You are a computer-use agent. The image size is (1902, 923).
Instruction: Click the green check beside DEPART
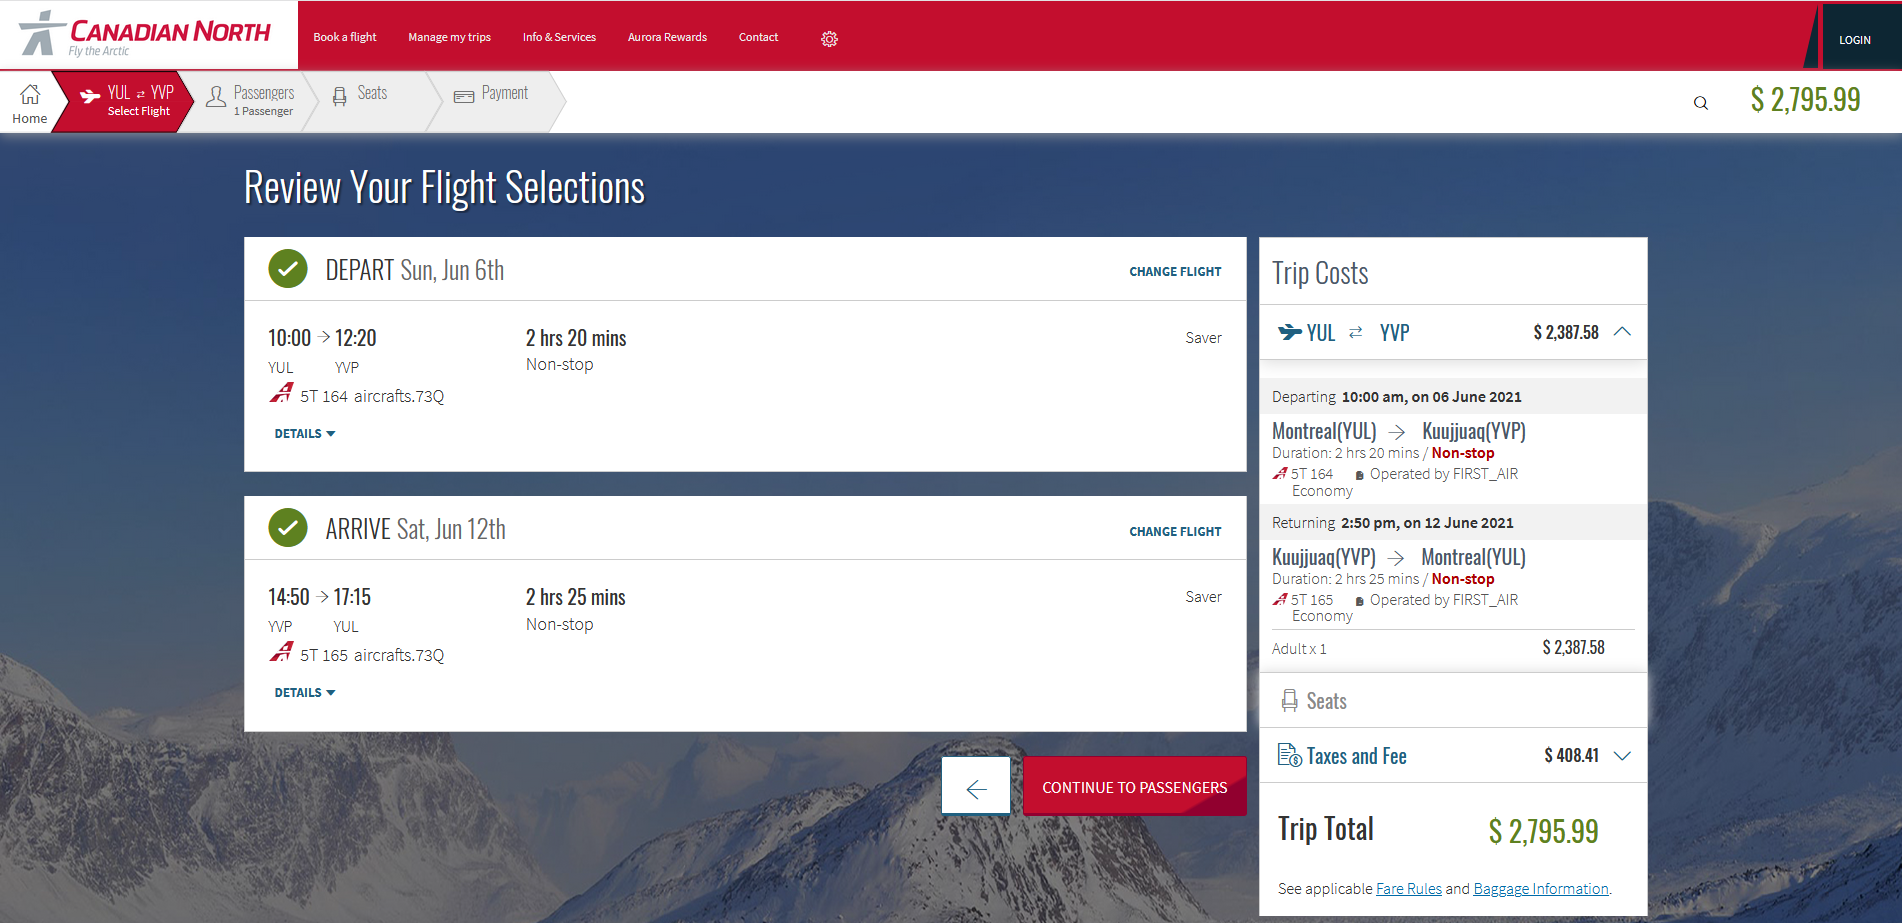(x=288, y=269)
